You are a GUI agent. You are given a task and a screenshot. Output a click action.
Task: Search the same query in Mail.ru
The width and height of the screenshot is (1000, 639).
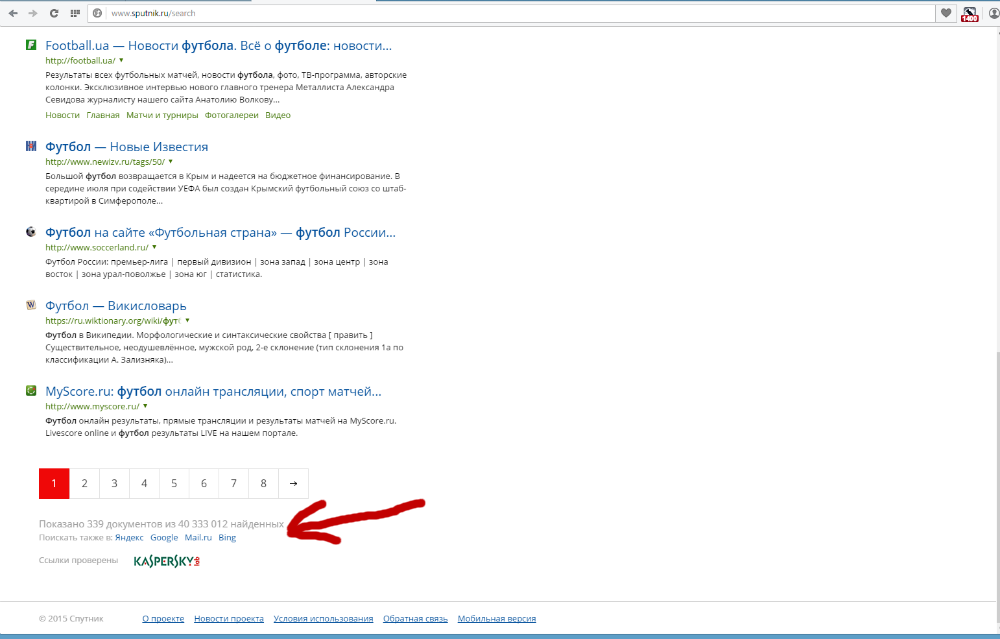tap(198, 538)
